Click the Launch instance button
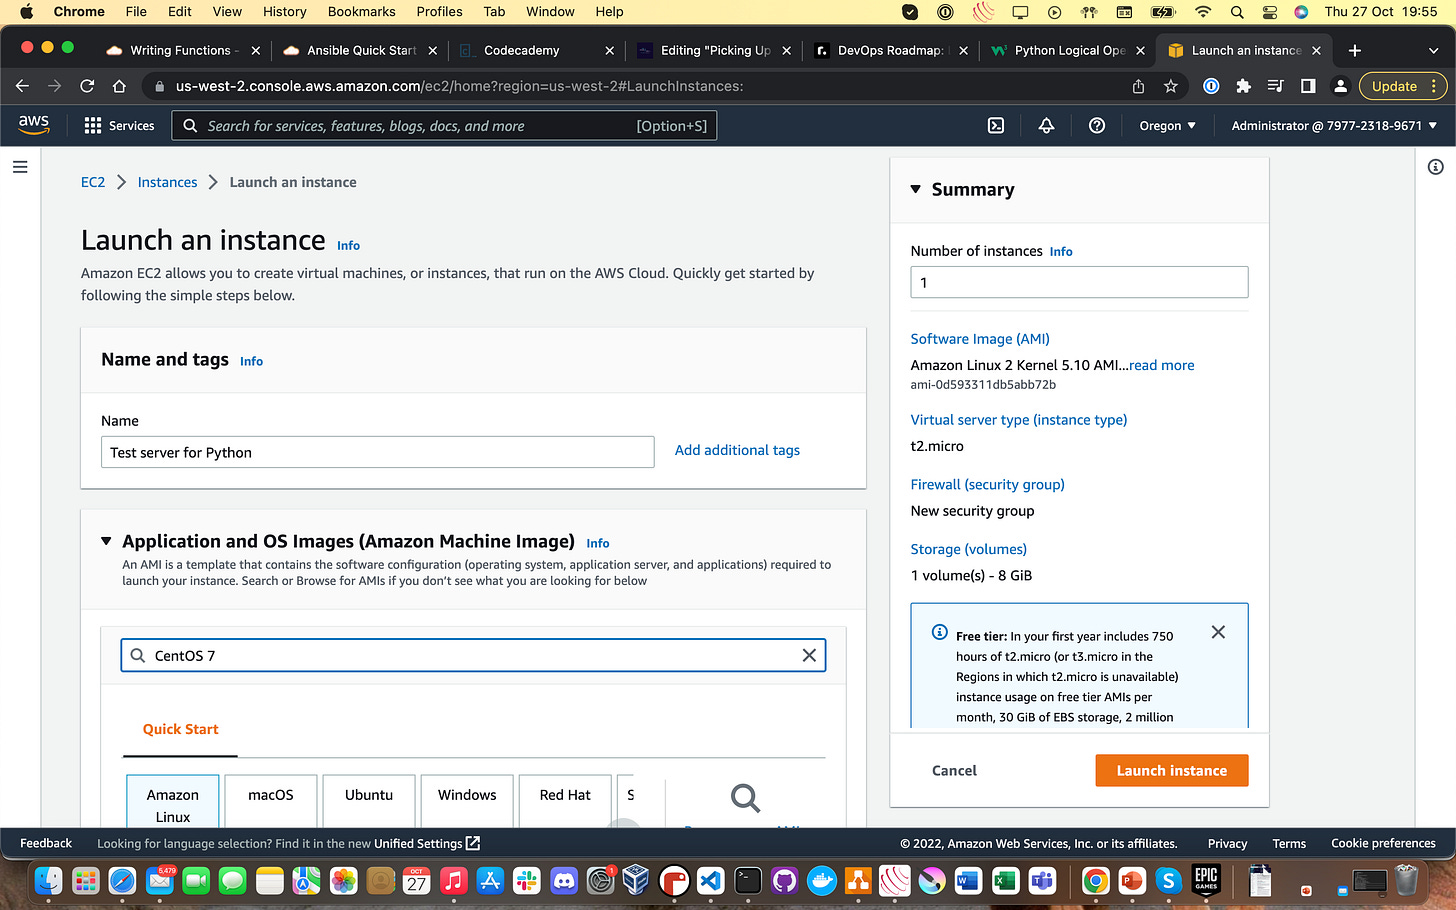1456x910 pixels. point(1171,770)
